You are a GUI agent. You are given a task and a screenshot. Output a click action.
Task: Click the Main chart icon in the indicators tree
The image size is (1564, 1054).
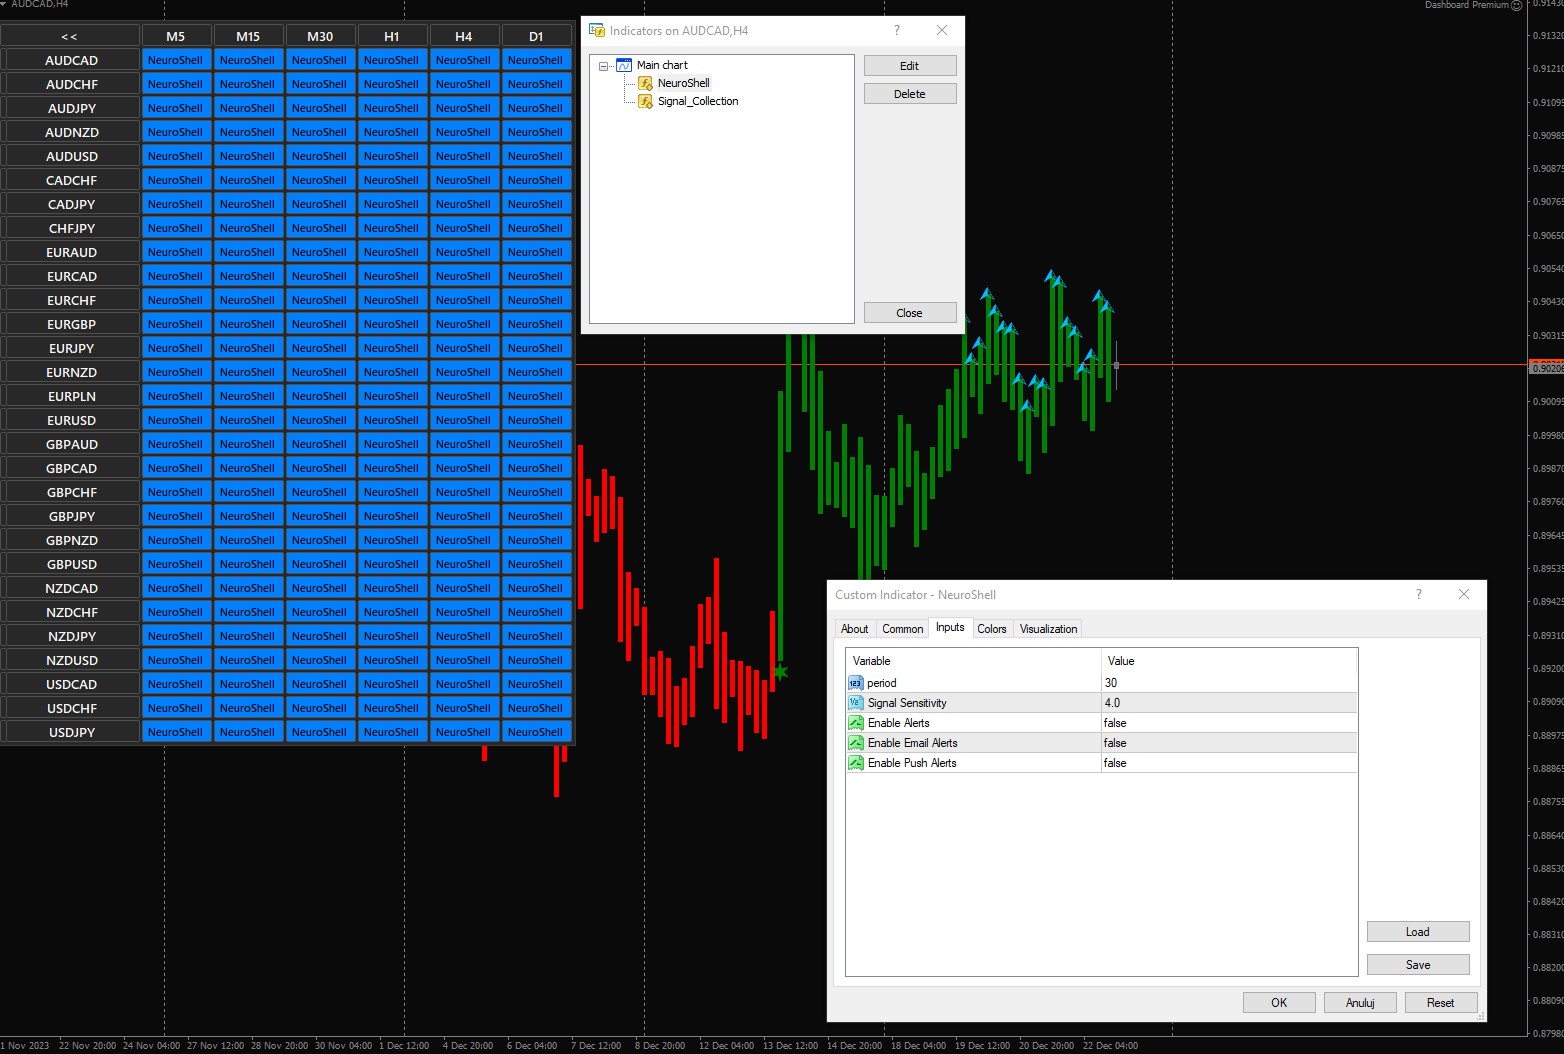click(624, 65)
